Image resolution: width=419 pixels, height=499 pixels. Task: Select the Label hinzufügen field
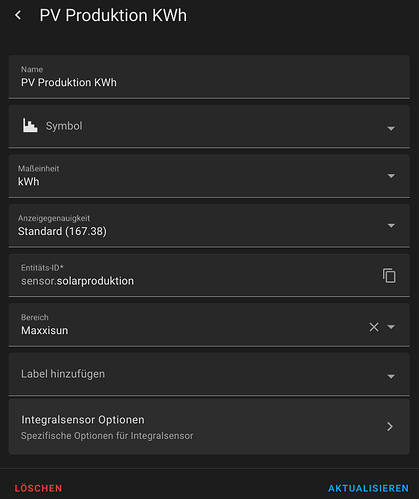(x=209, y=374)
